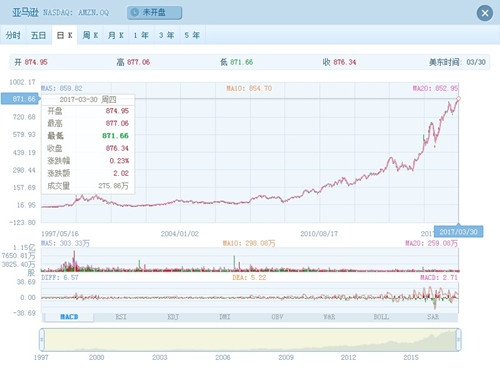Screen dimensions: 500x374
Task: Click the 2017/03/30 date axis marker
Action: [x=458, y=232]
